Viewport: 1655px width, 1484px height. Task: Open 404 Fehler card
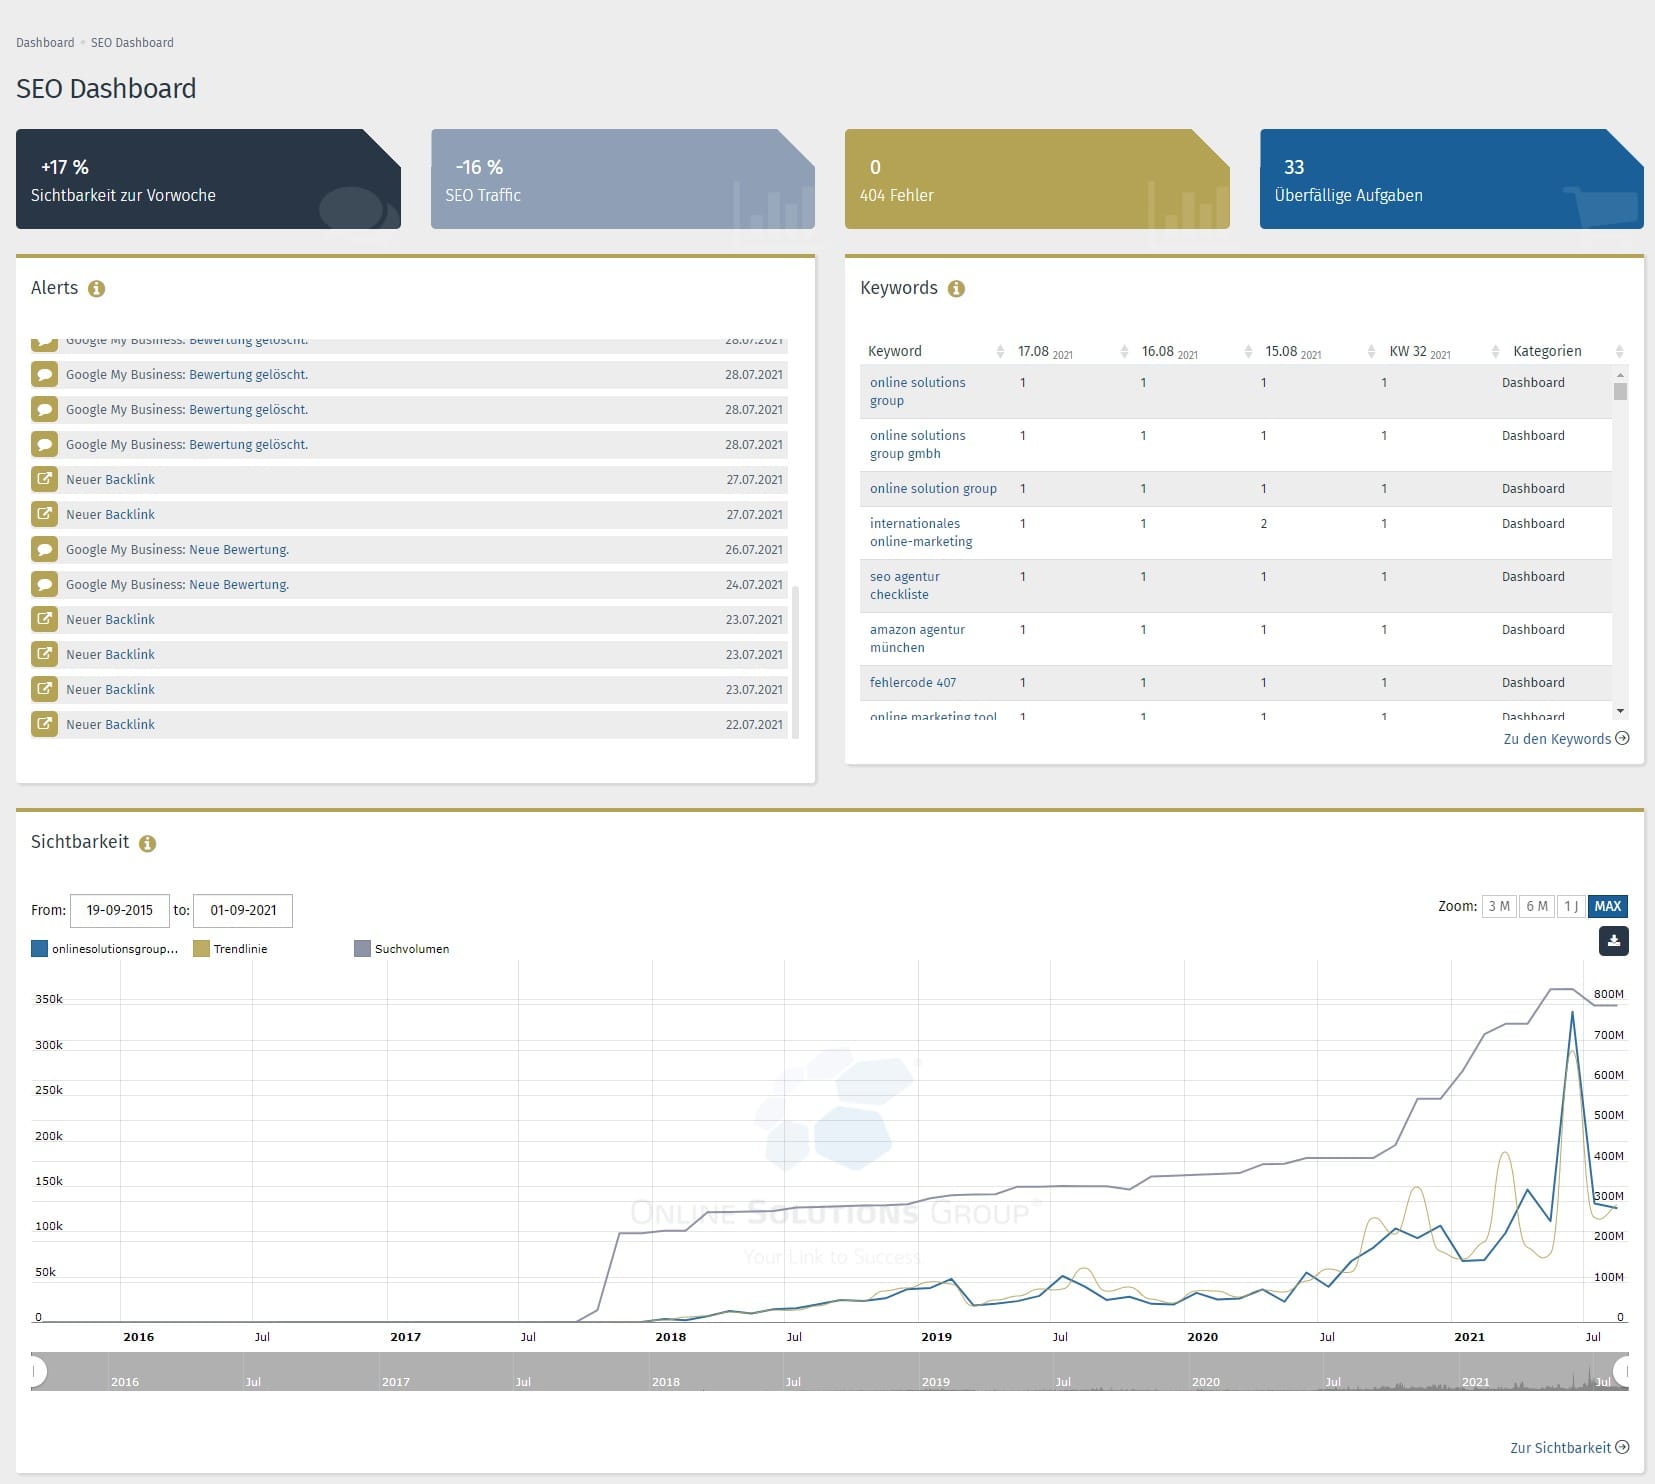click(1037, 179)
